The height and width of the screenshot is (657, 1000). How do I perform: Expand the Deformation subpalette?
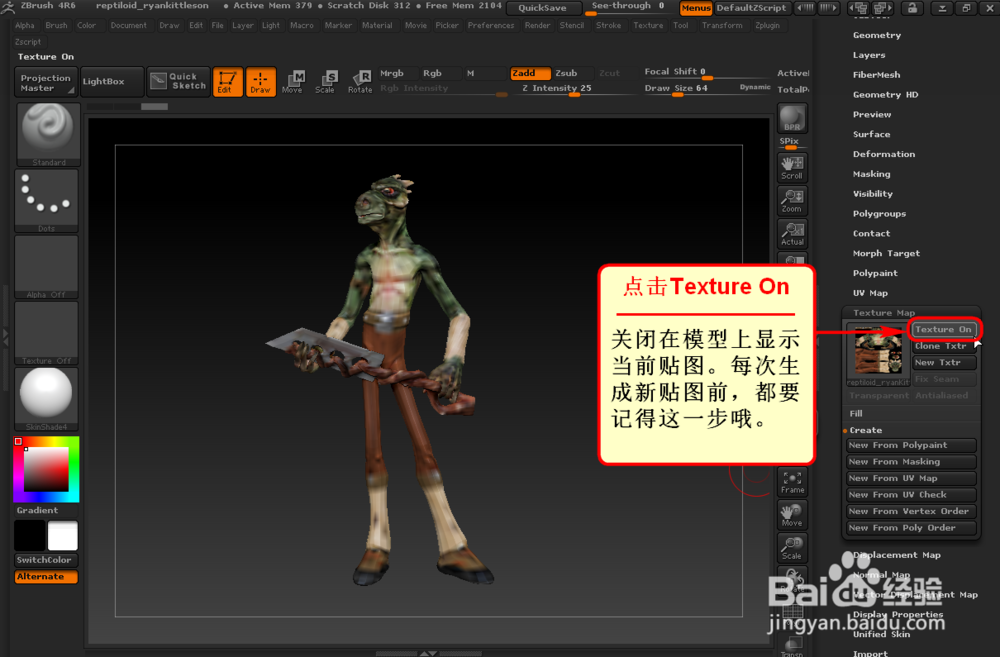pyautogui.click(x=883, y=154)
